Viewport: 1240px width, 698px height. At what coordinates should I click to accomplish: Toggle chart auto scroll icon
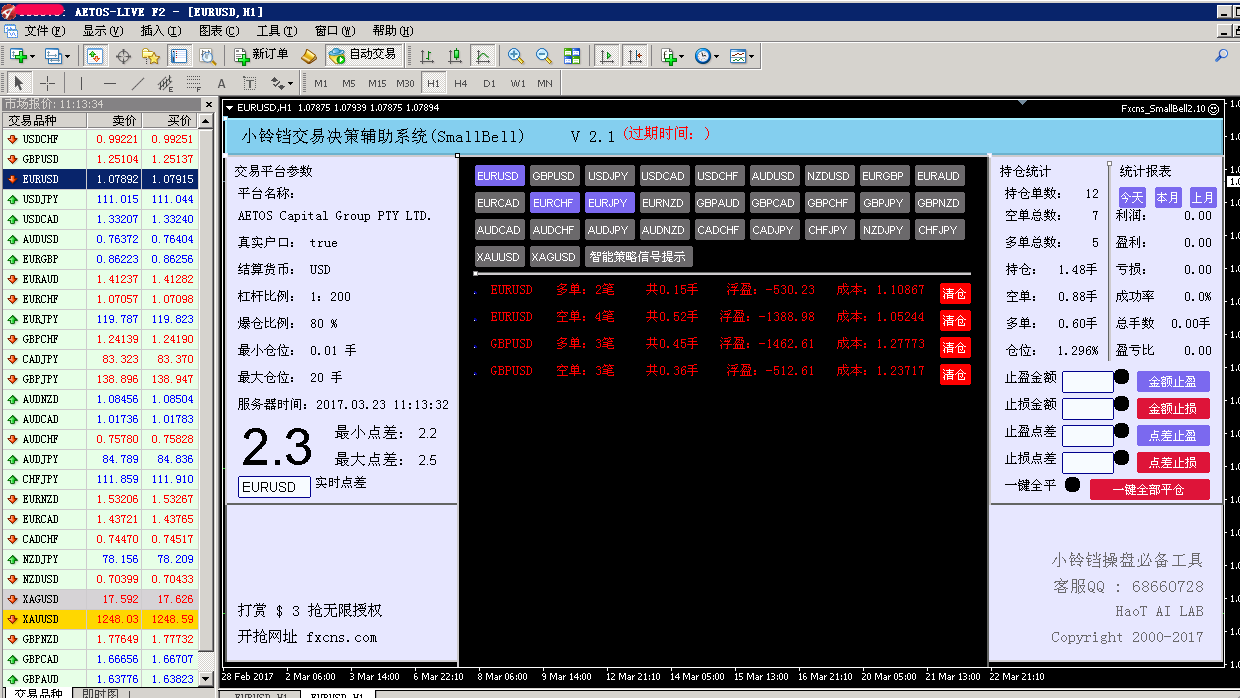606,56
